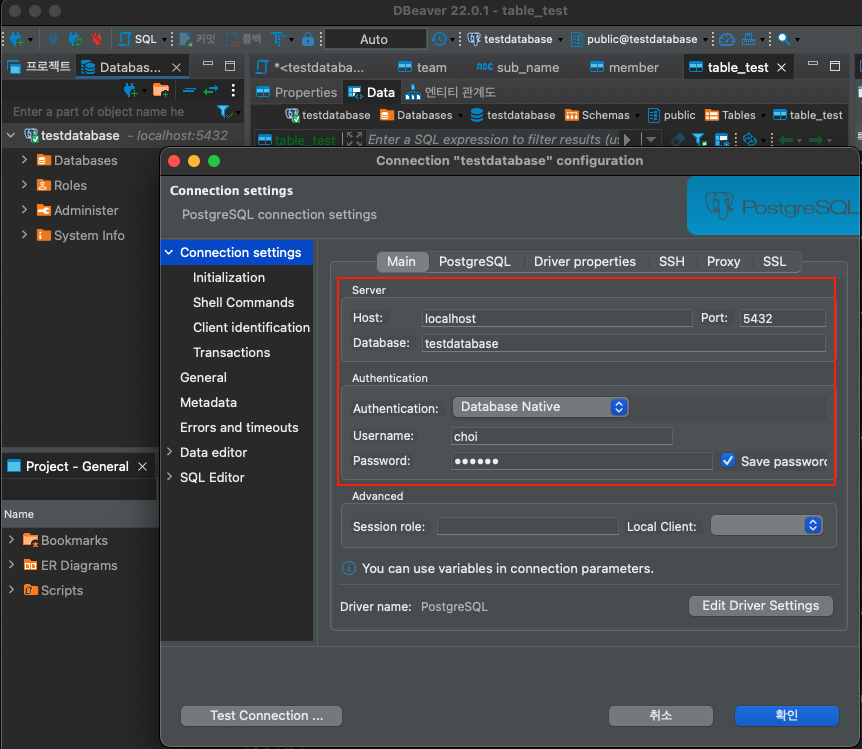Open the Authentication Database Native dropdown

540,407
